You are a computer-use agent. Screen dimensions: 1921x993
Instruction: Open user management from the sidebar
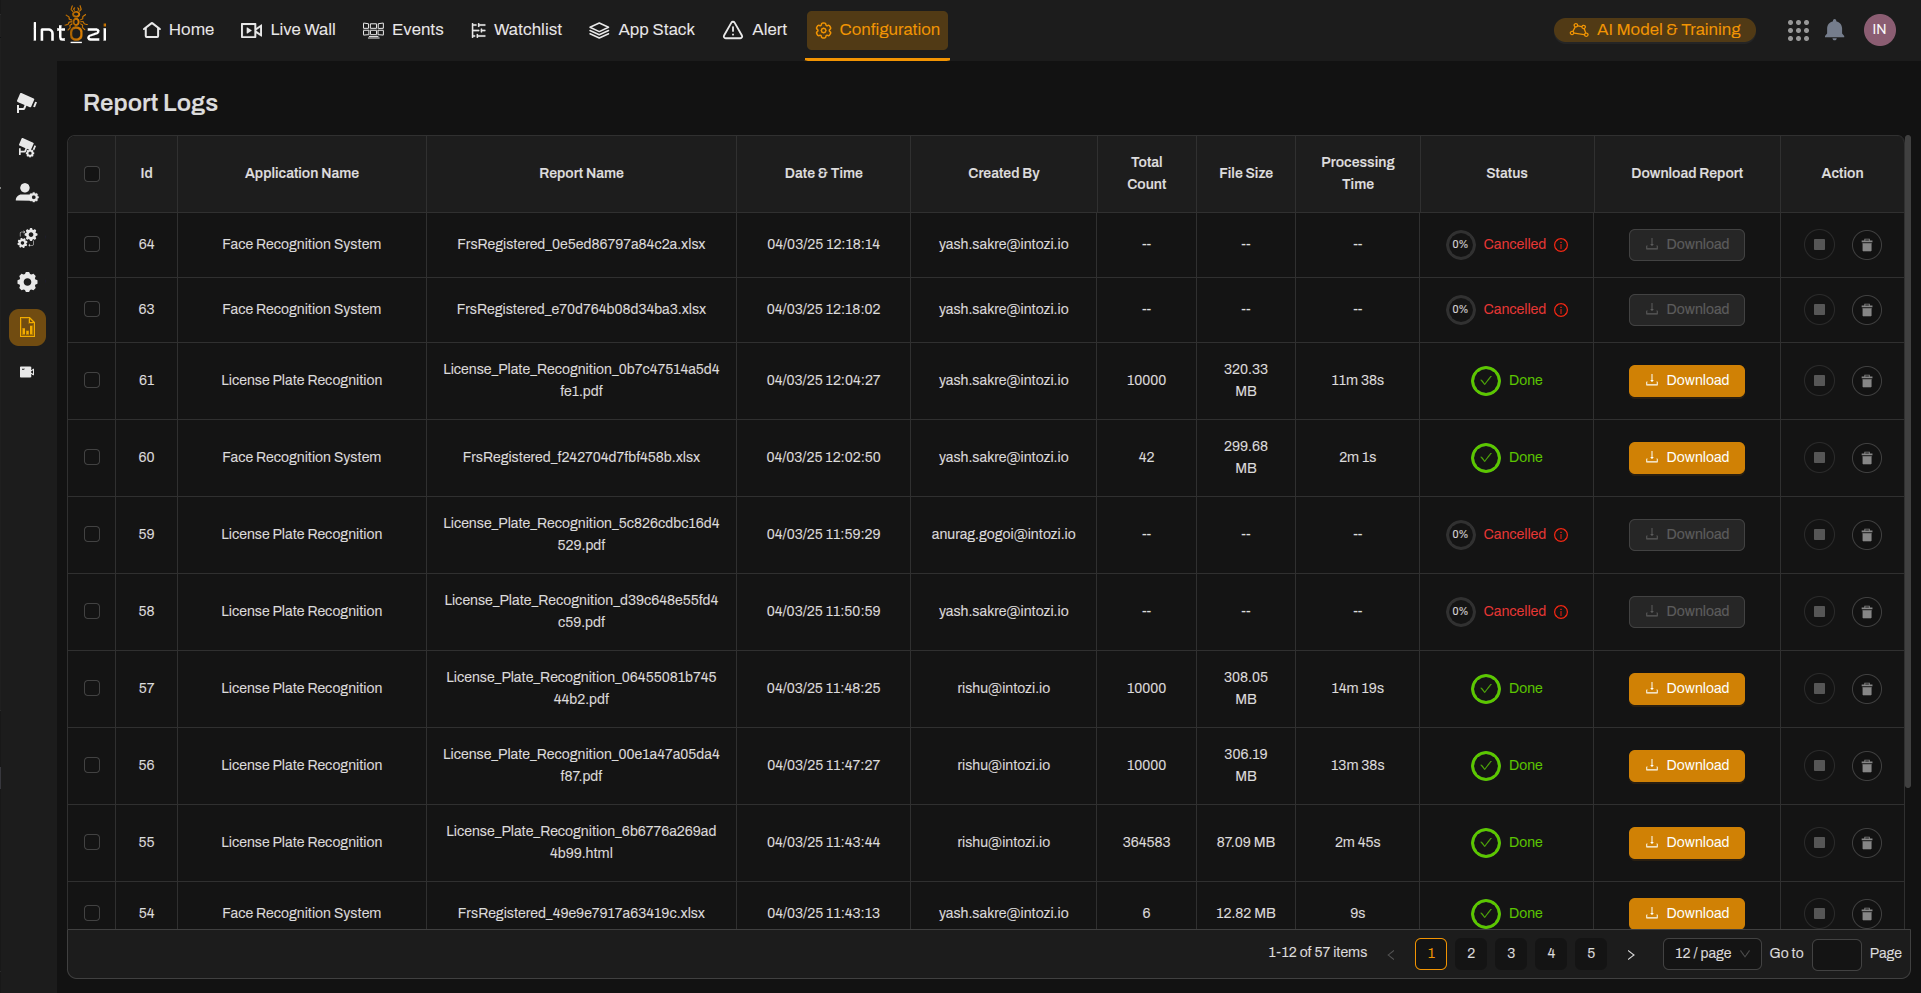pyautogui.click(x=27, y=193)
